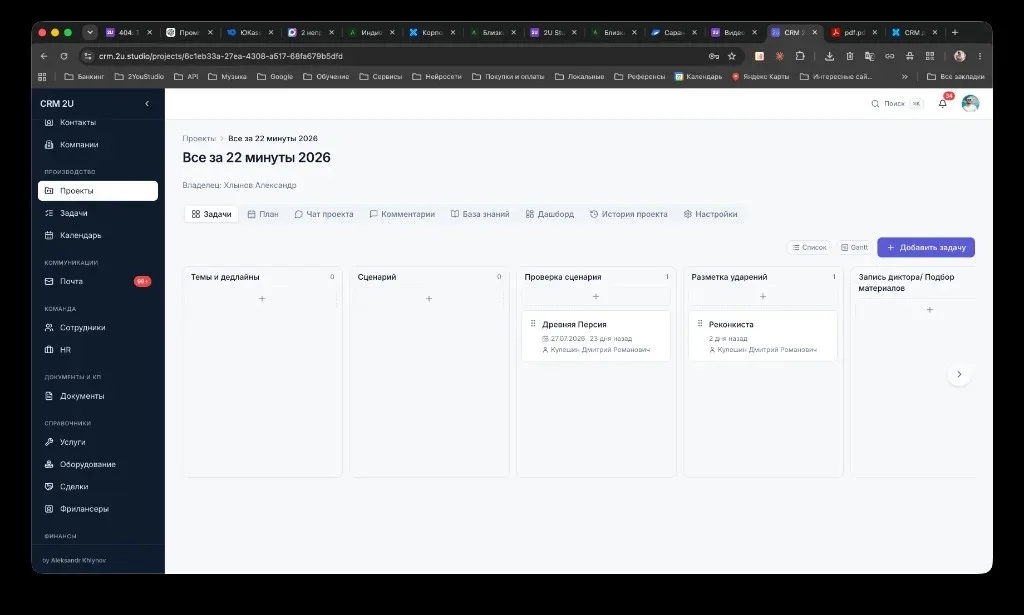This screenshot has width=1024, height=615.
Task: Open 2YouStudio bookmarks folder
Action: 139,76
